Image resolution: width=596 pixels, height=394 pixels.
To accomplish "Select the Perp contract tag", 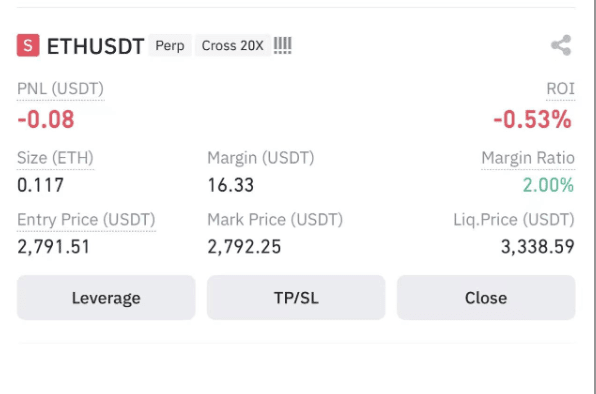I will 170,46.
